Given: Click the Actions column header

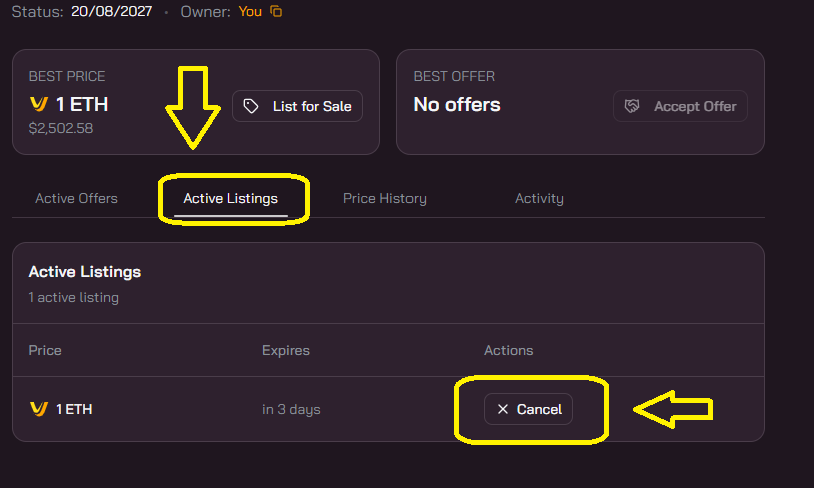Looking at the screenshot, I should point(509,350).
